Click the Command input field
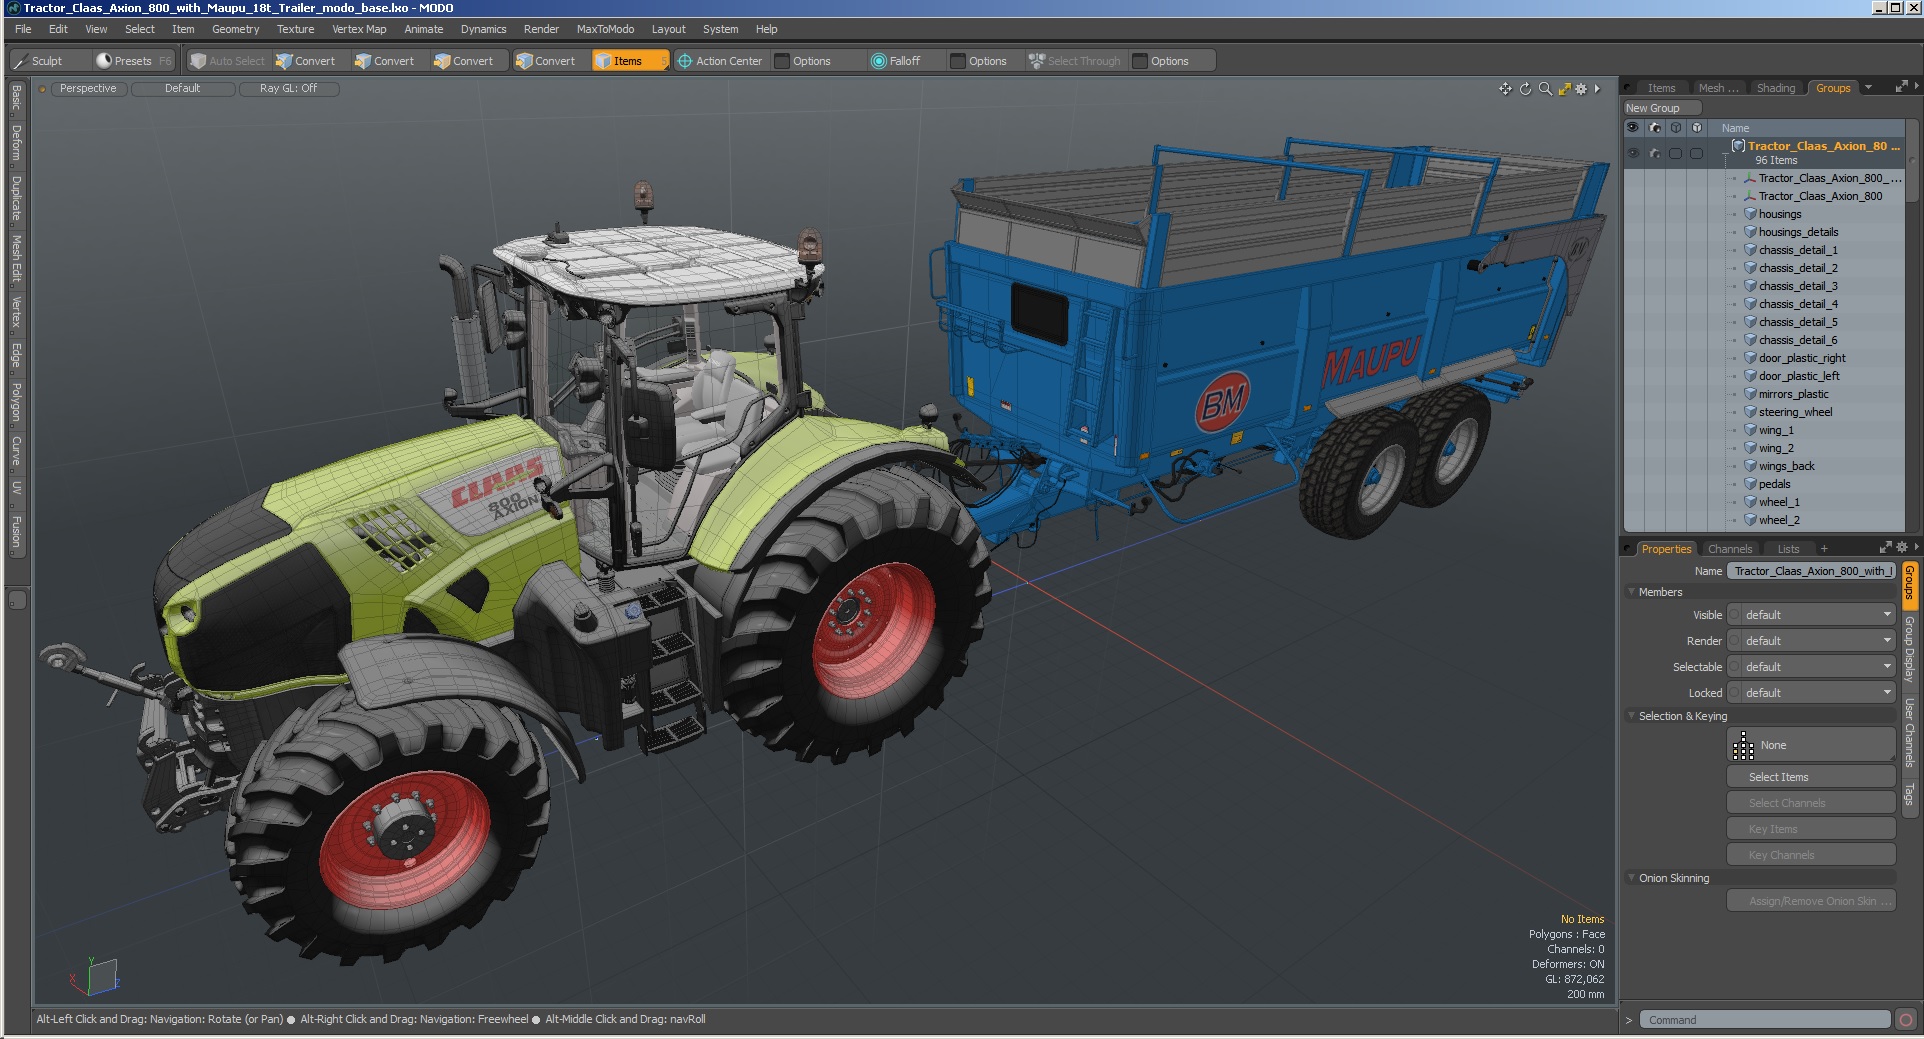The image size is (1924, 1039). pos(1765,1020)
